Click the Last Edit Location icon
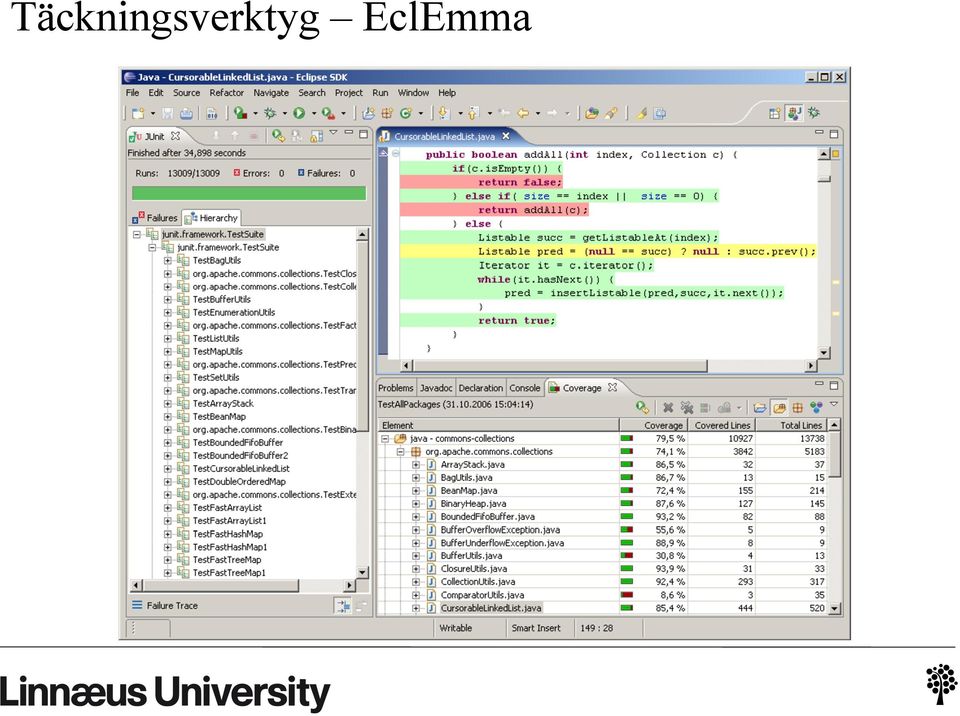 [x=504, y=113]
